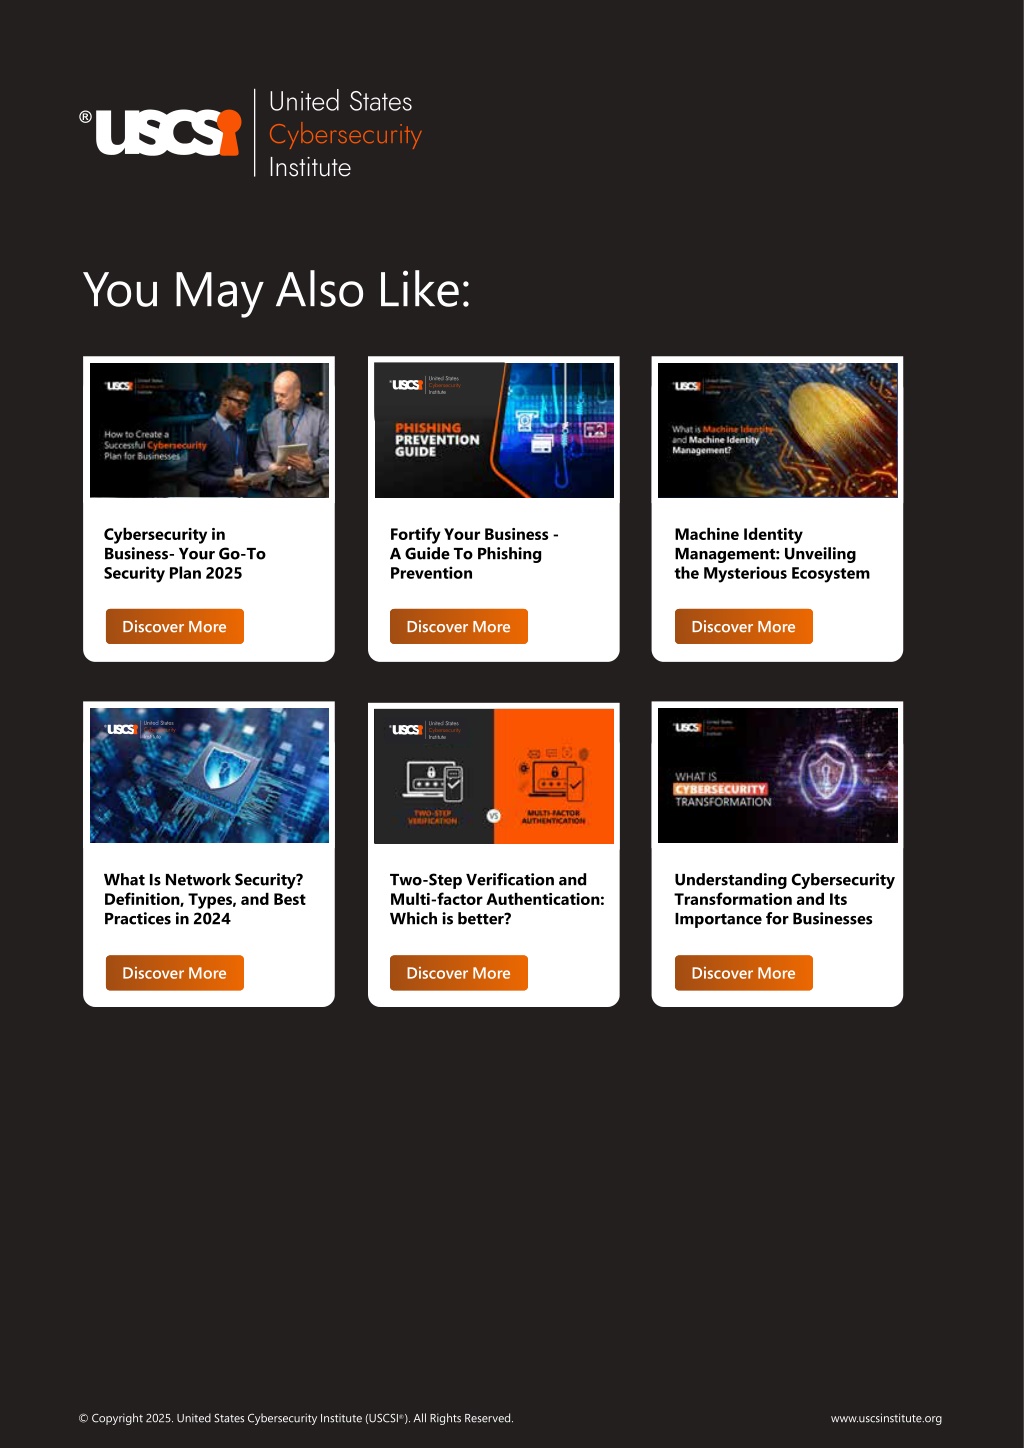Click the 'Machine Identity Management' article title
The image size is (1024, 1448).
pyautogui.click(x=772, y=554)
